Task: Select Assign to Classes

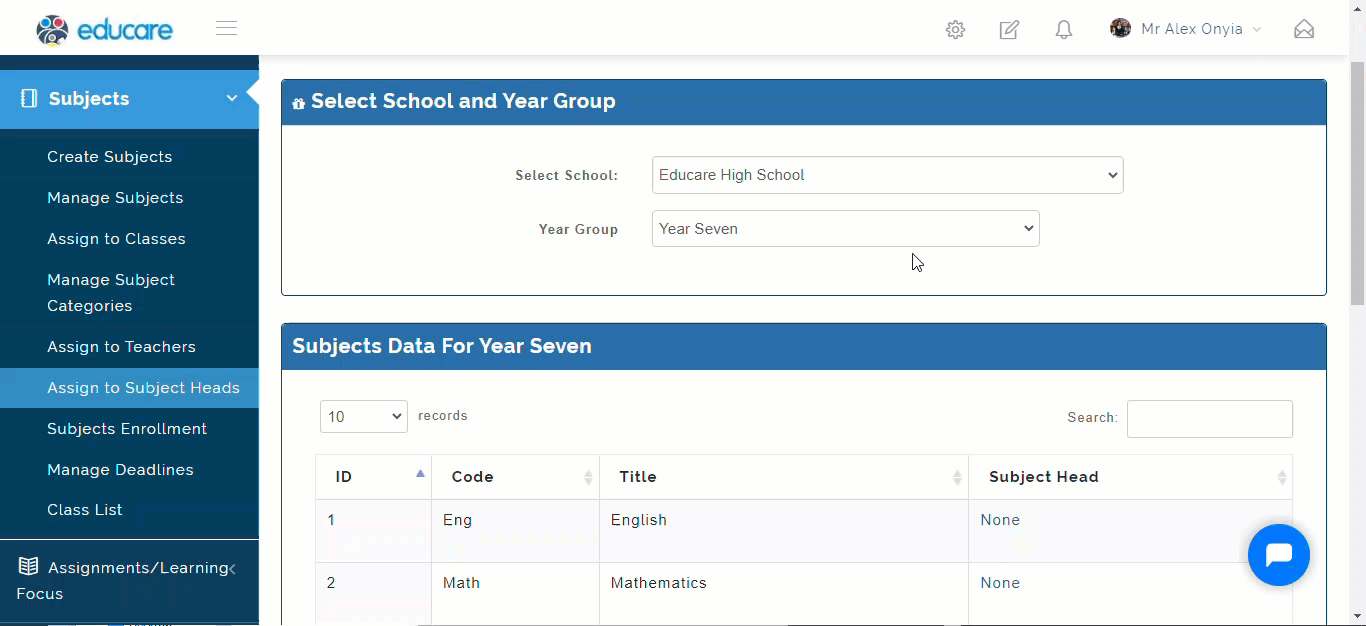Action: click(x=116, y=239)
